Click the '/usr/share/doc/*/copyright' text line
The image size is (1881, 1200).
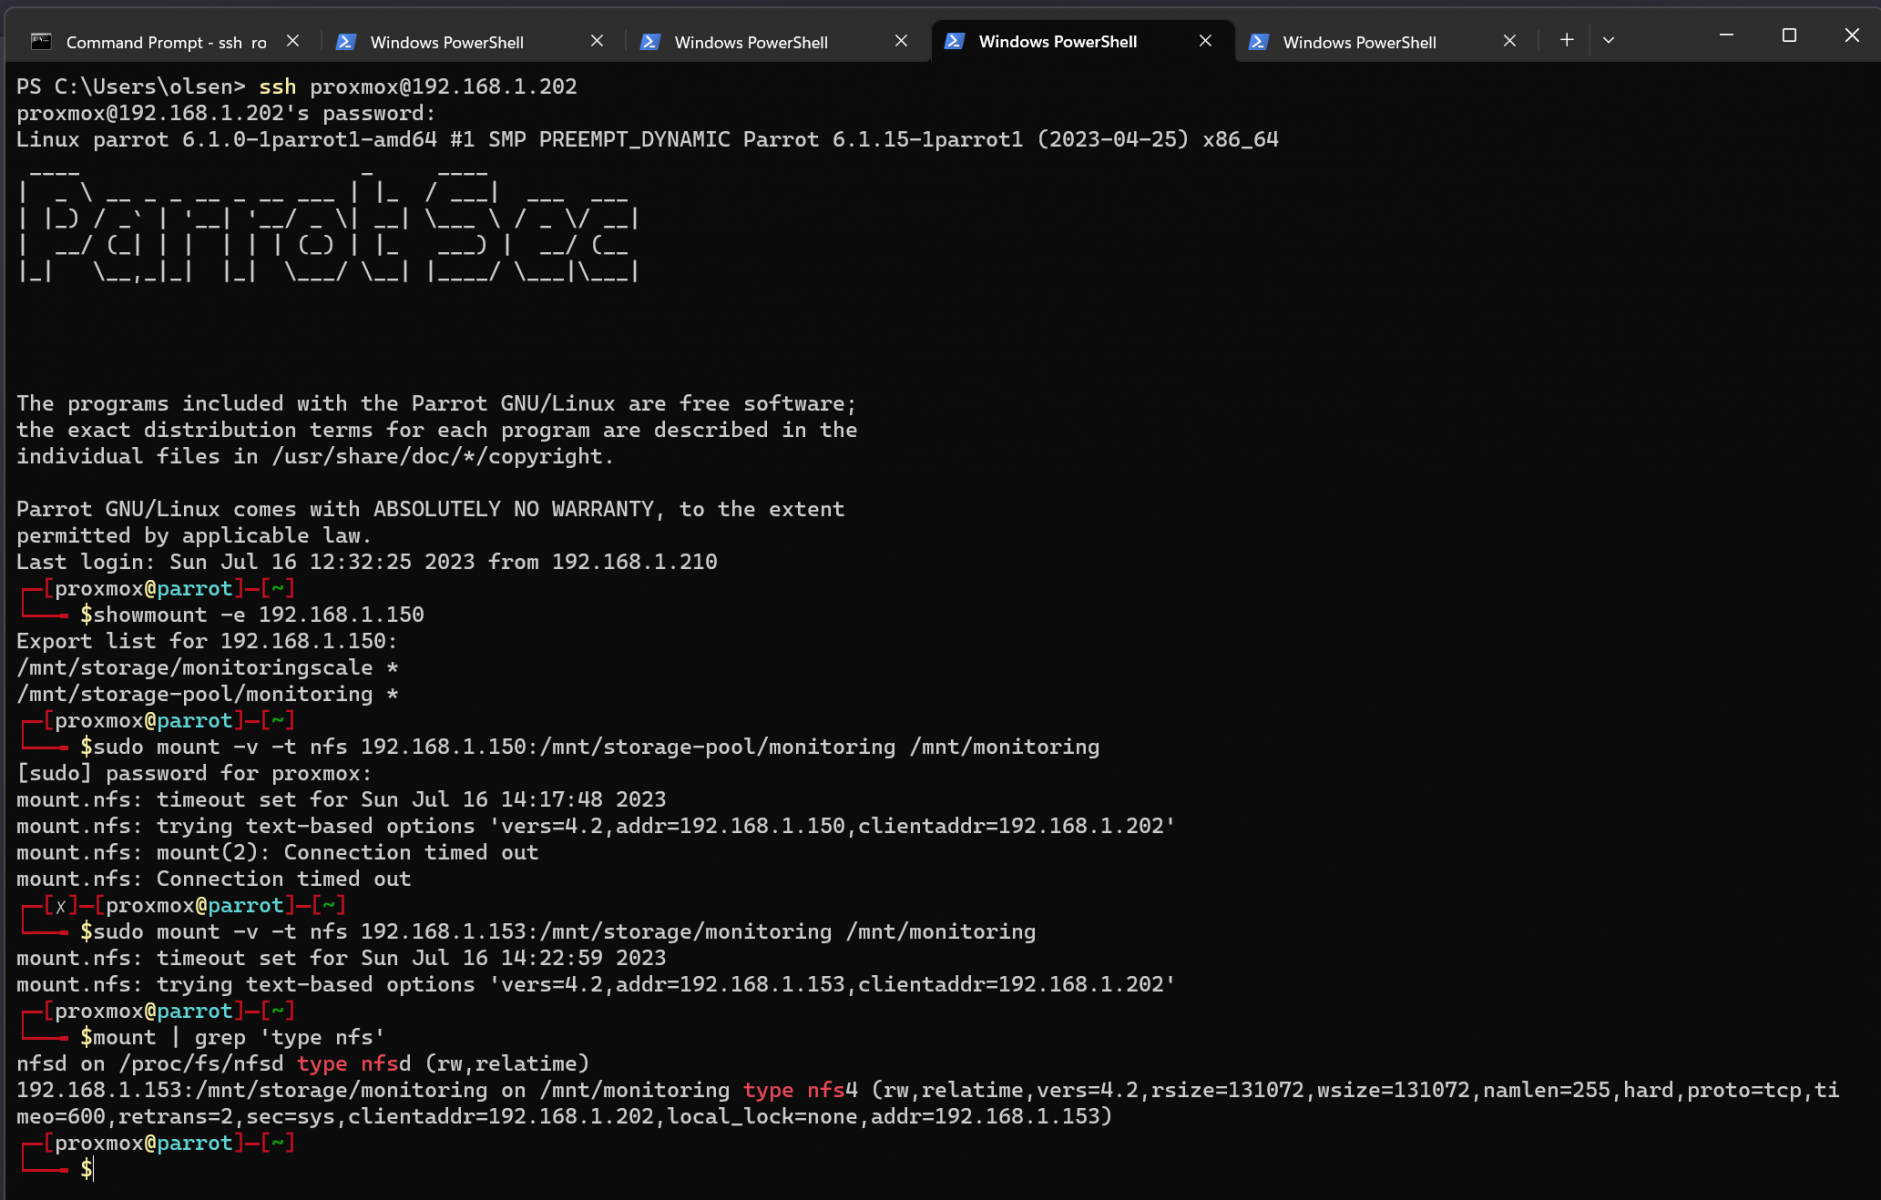pos(315,457)
